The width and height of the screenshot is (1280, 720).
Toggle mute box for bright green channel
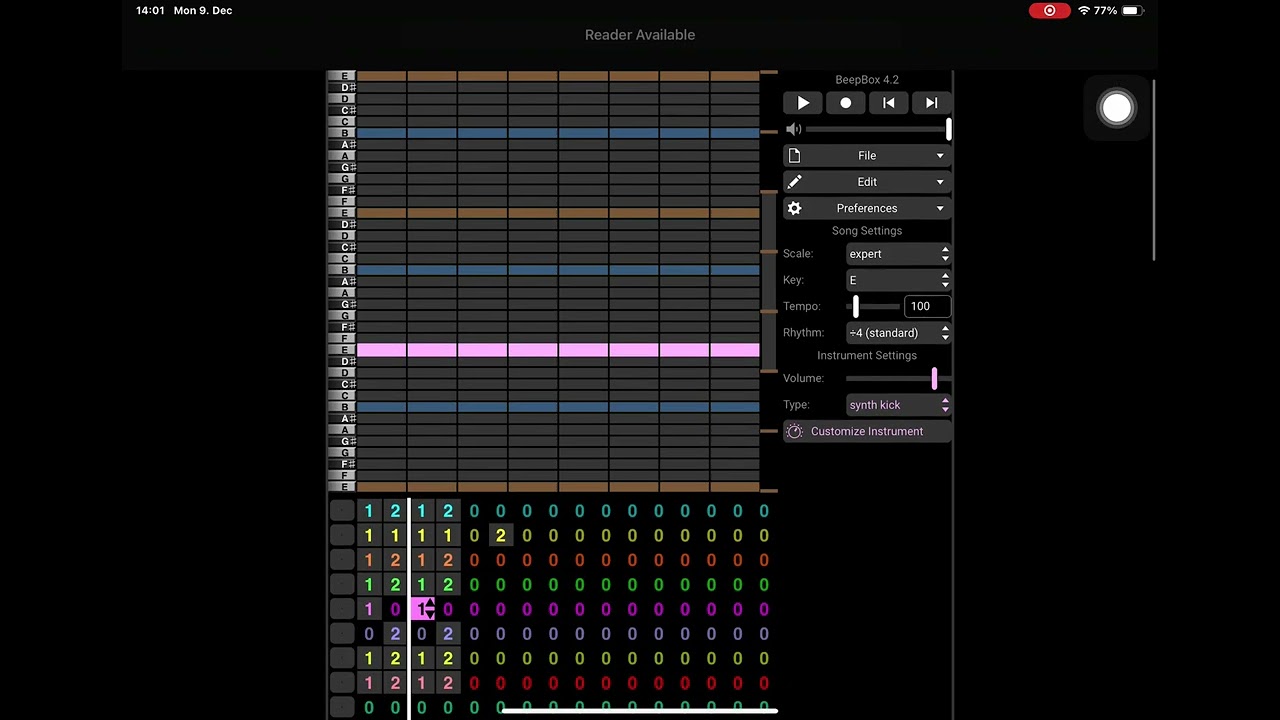click(x=342, y=584)
